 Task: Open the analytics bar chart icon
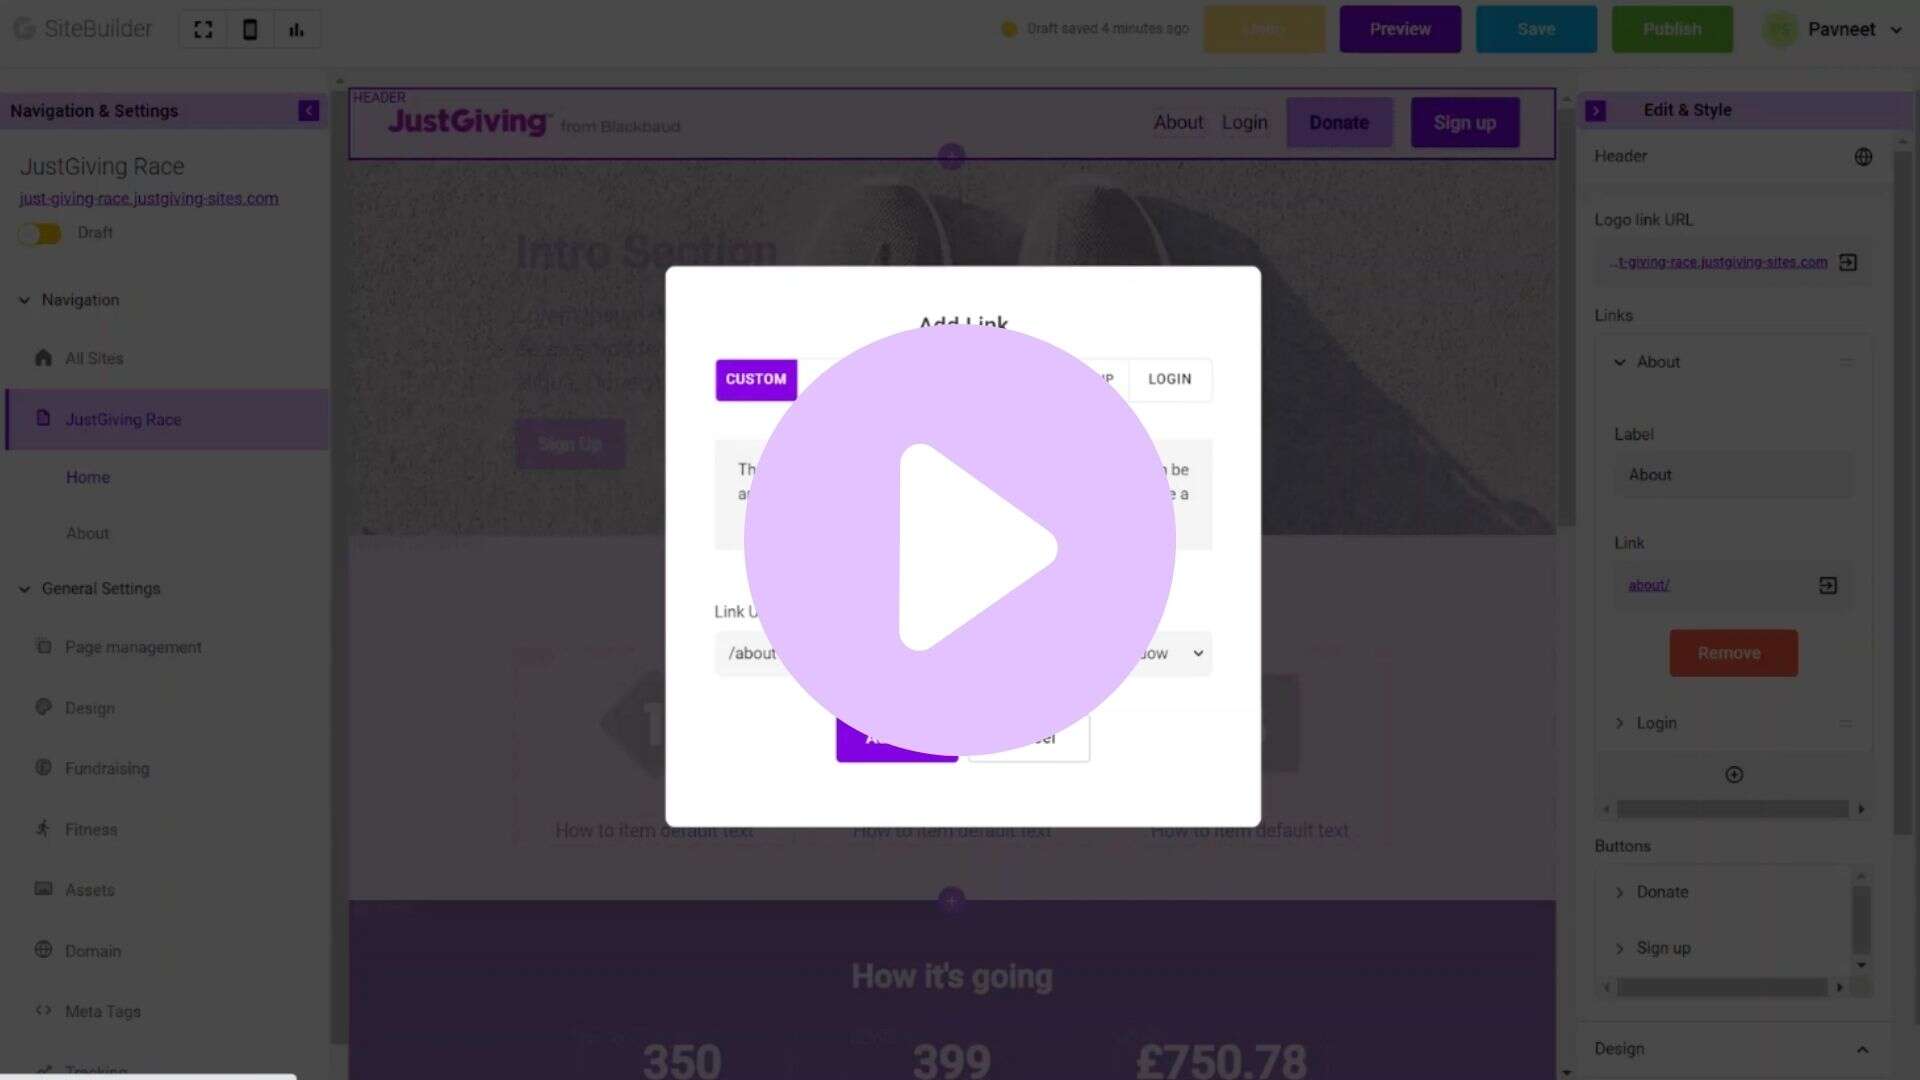[296, 30]
